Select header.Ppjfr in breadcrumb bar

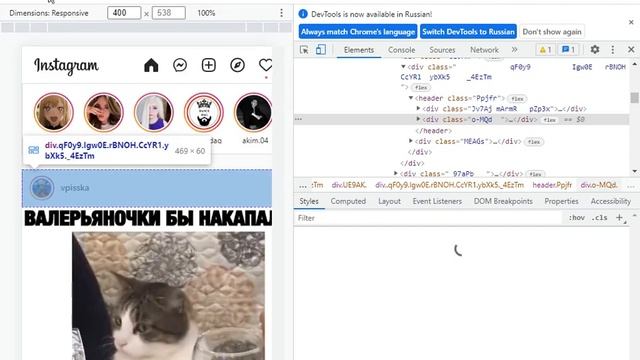click(552, 185)
